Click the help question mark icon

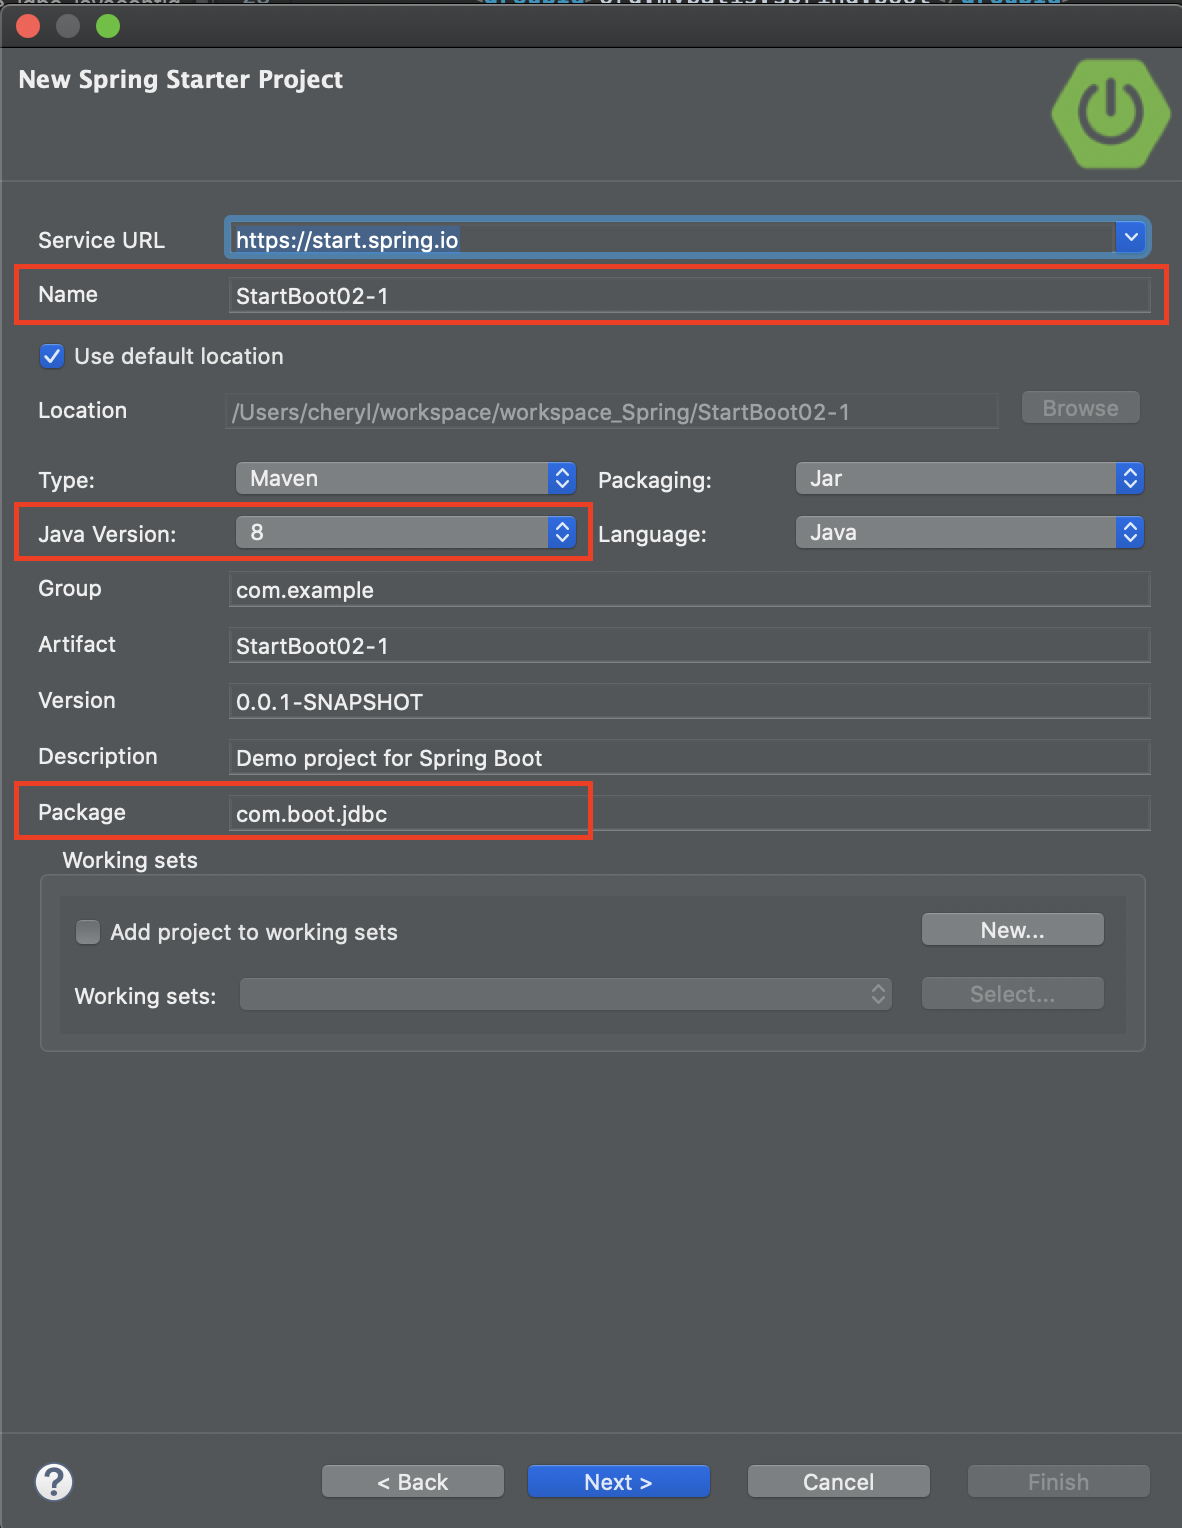pos(54,1482)
